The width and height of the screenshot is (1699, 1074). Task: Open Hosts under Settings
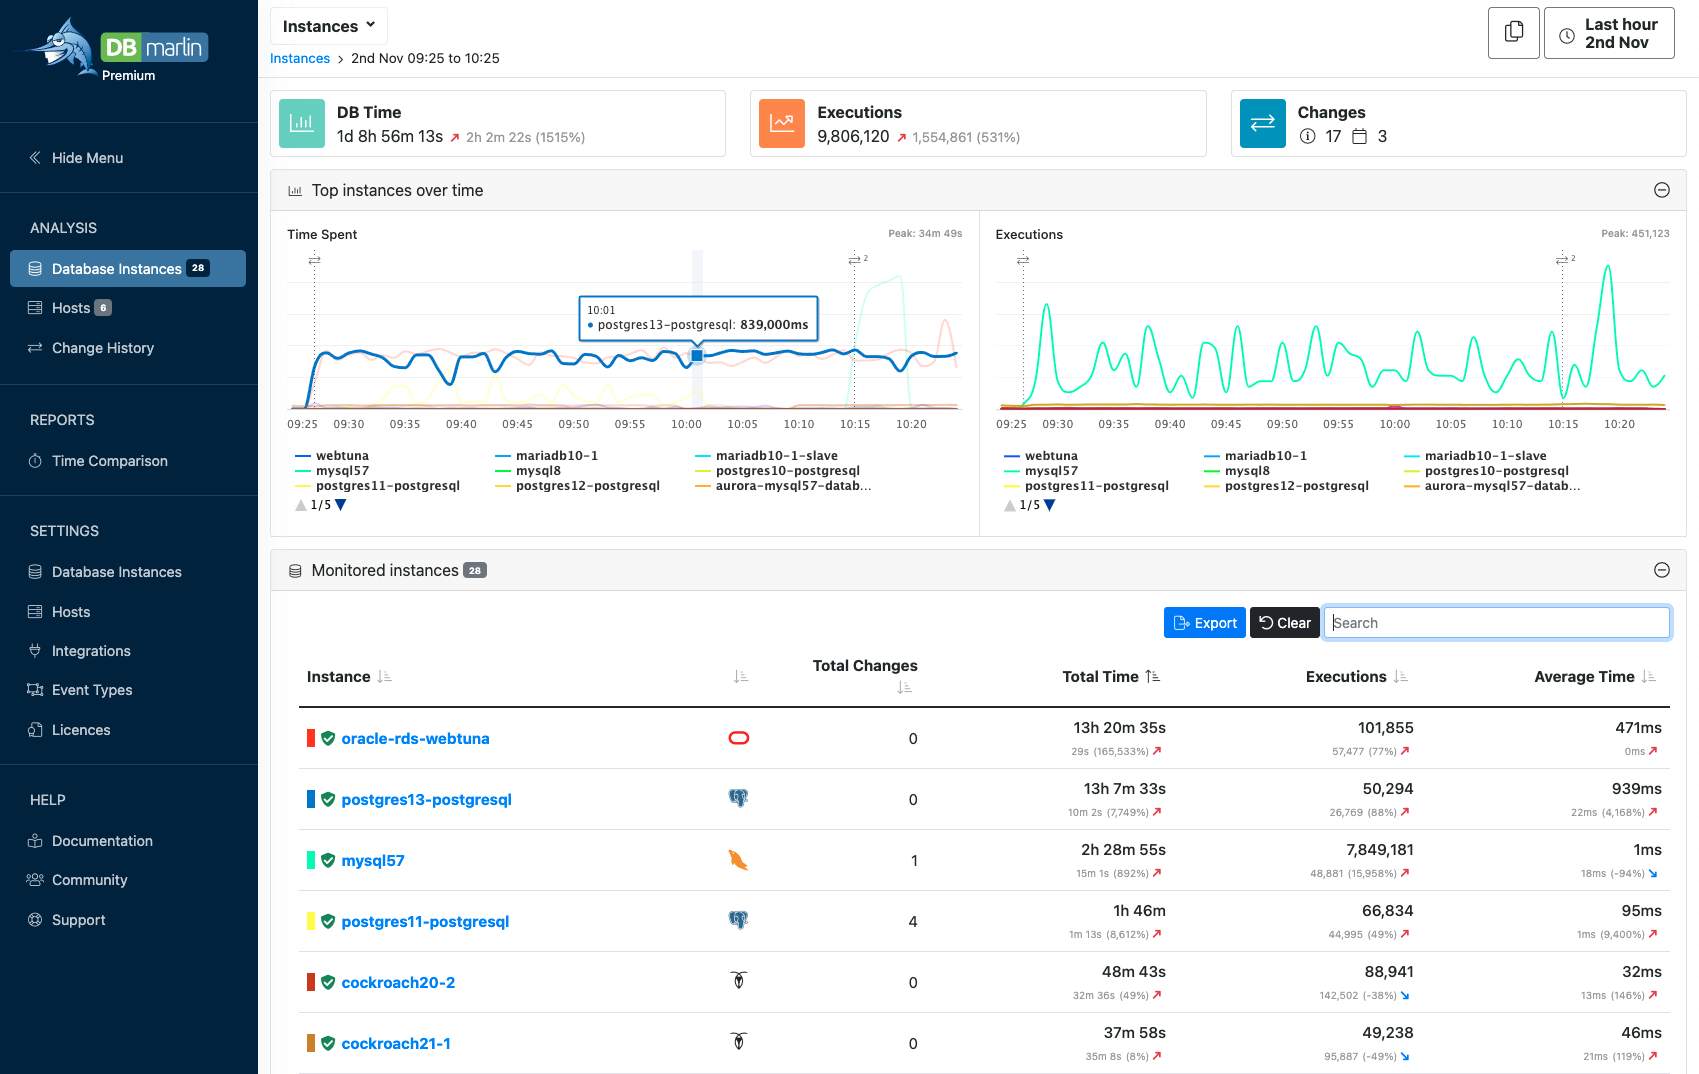pos(59,612)
